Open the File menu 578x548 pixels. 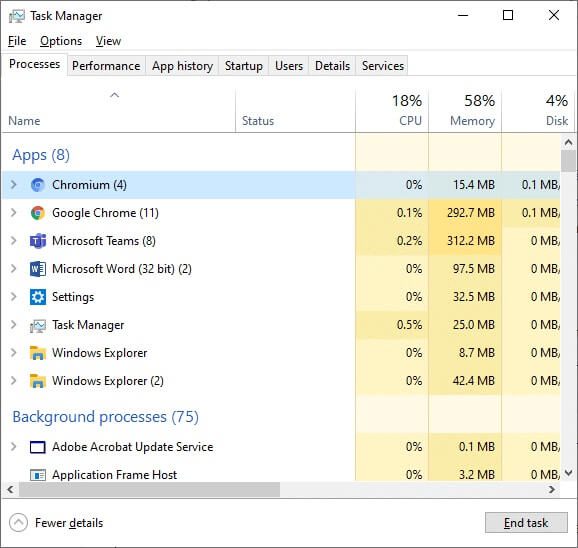pos(17,41)
